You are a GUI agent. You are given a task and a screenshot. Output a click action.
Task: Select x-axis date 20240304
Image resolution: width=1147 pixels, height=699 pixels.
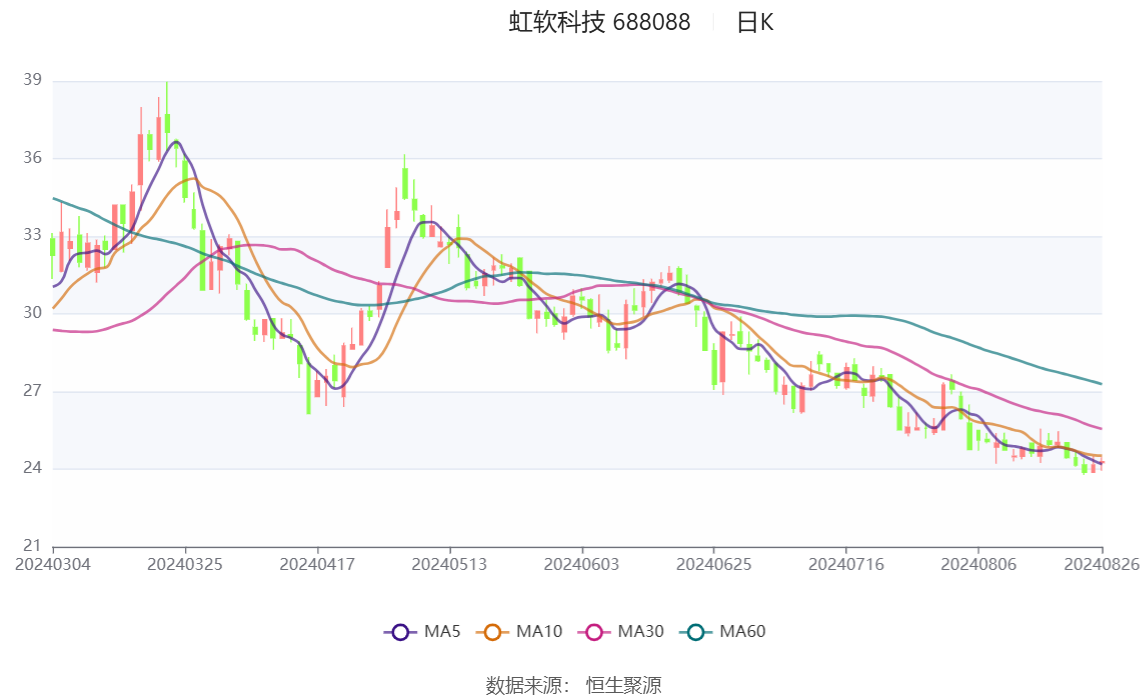click(x=53, y=564)
